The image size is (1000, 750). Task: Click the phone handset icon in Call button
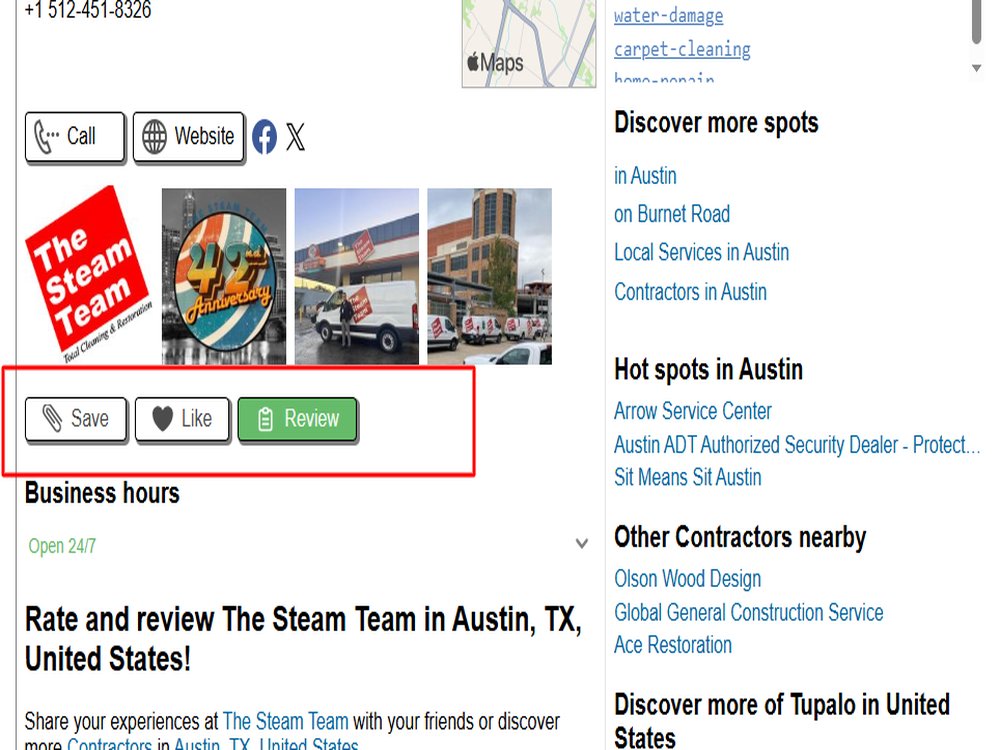coord(46,136)
